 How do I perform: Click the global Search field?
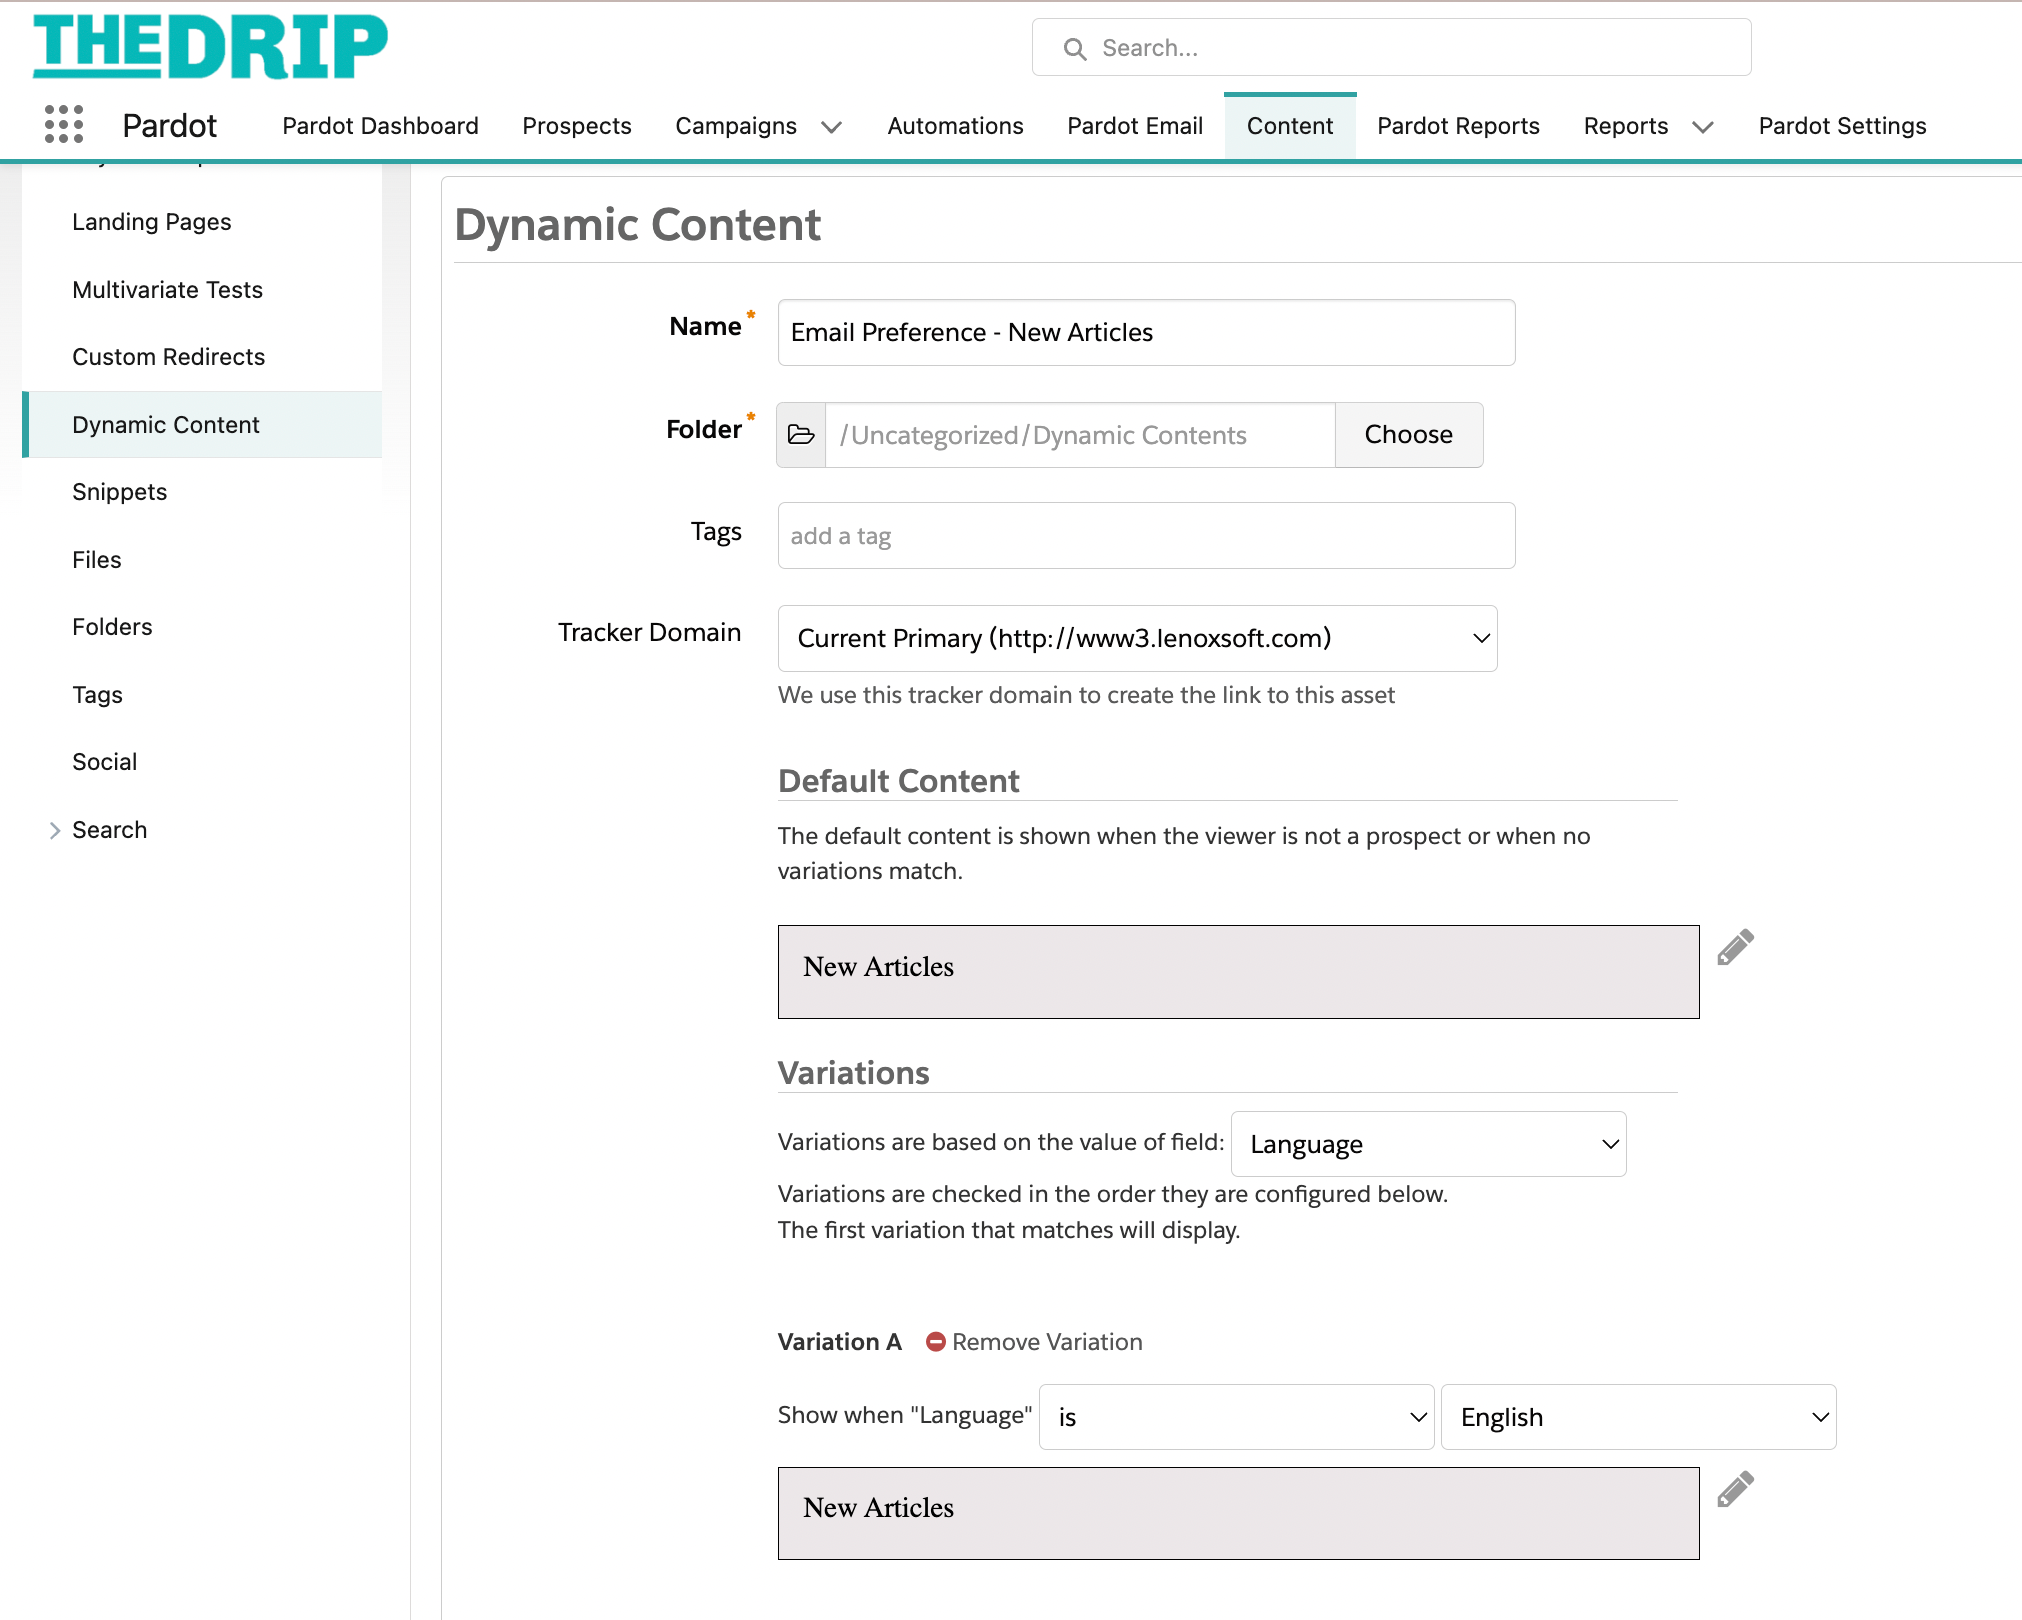click(1391, 48)
